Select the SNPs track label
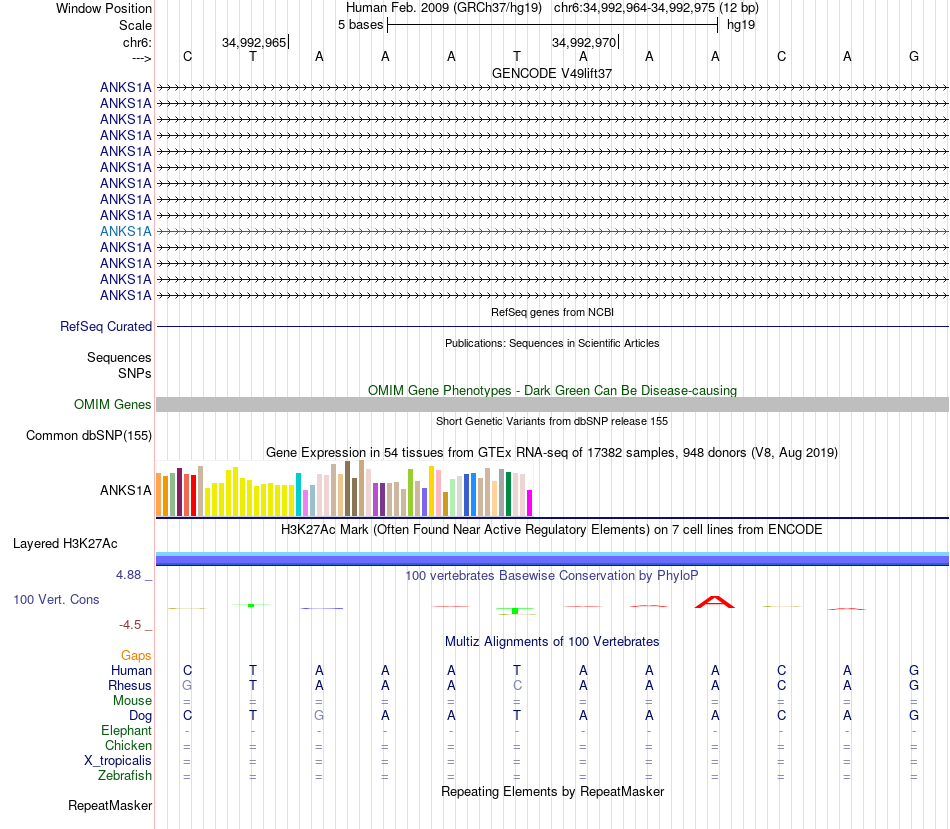This screenshot has height=829, width=950. [135, 373]
